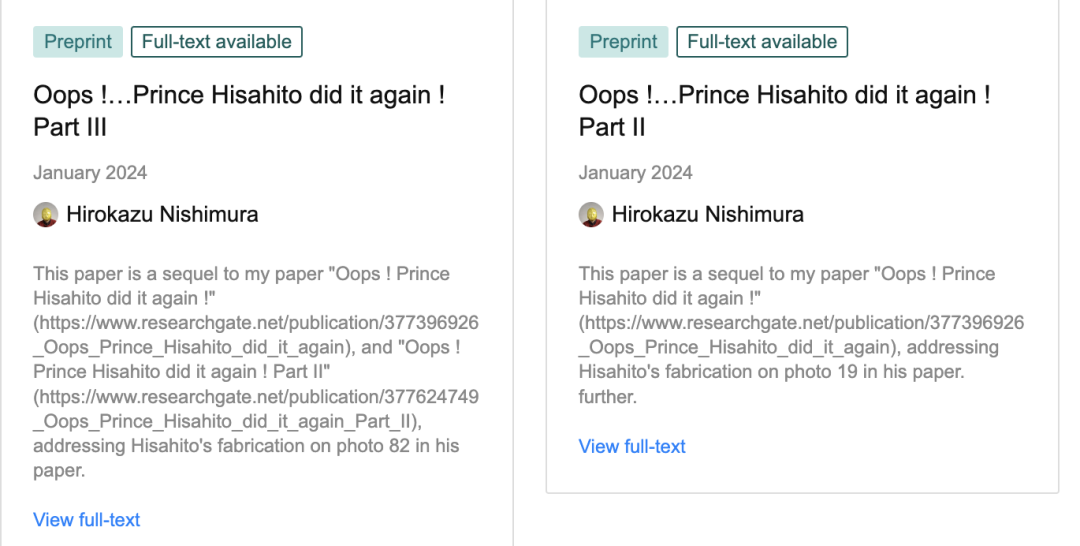Image resolution: width=1080 pixels, height=546 pixels.
Task: Click Hirokazu Nishimura's avatar on Part II card
Action: point(591,214)
